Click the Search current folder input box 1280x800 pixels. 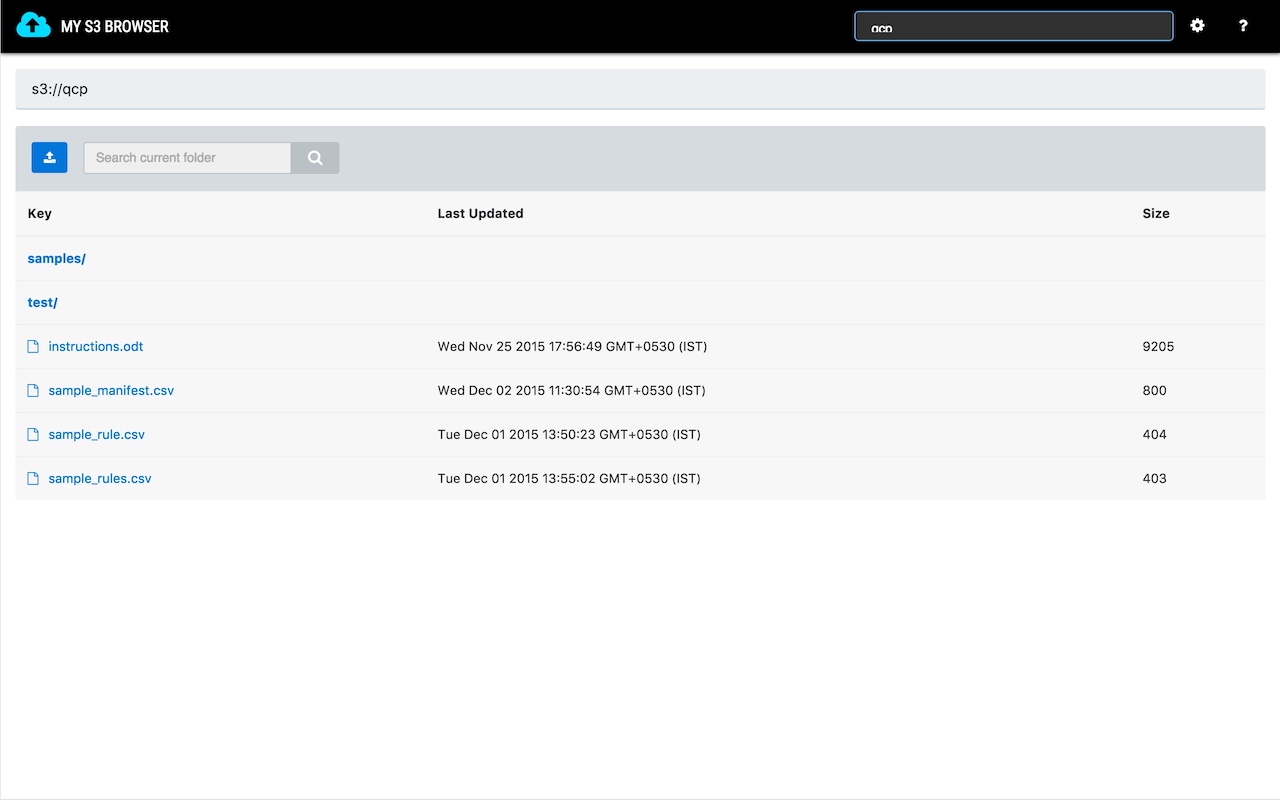pyautogui.click(x=186, y=157)
